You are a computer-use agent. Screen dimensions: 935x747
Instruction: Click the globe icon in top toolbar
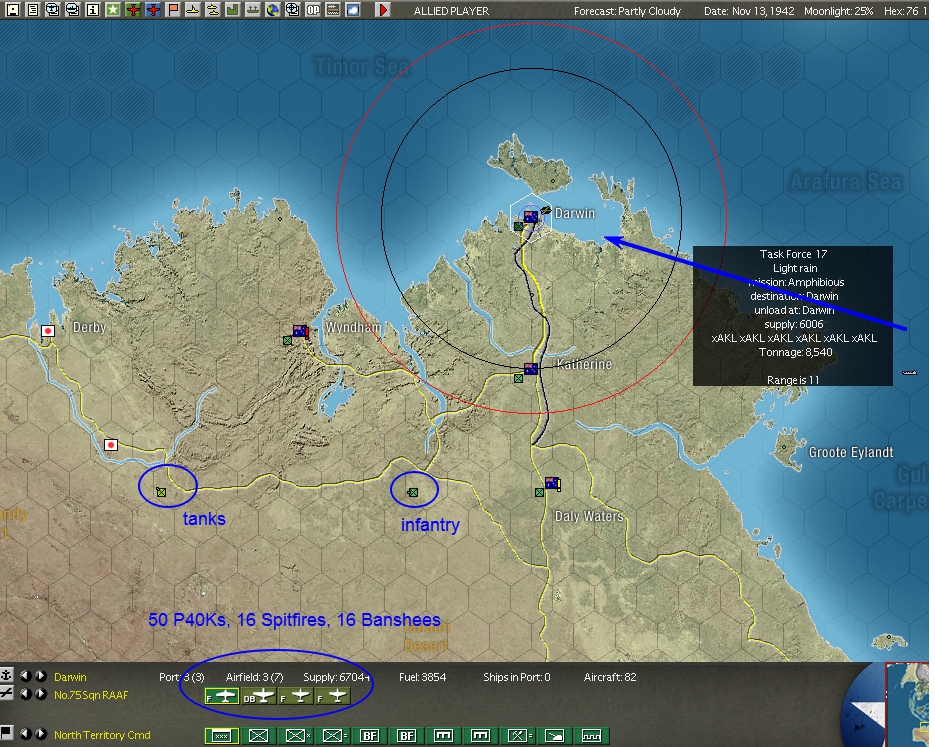coord(273,10)
